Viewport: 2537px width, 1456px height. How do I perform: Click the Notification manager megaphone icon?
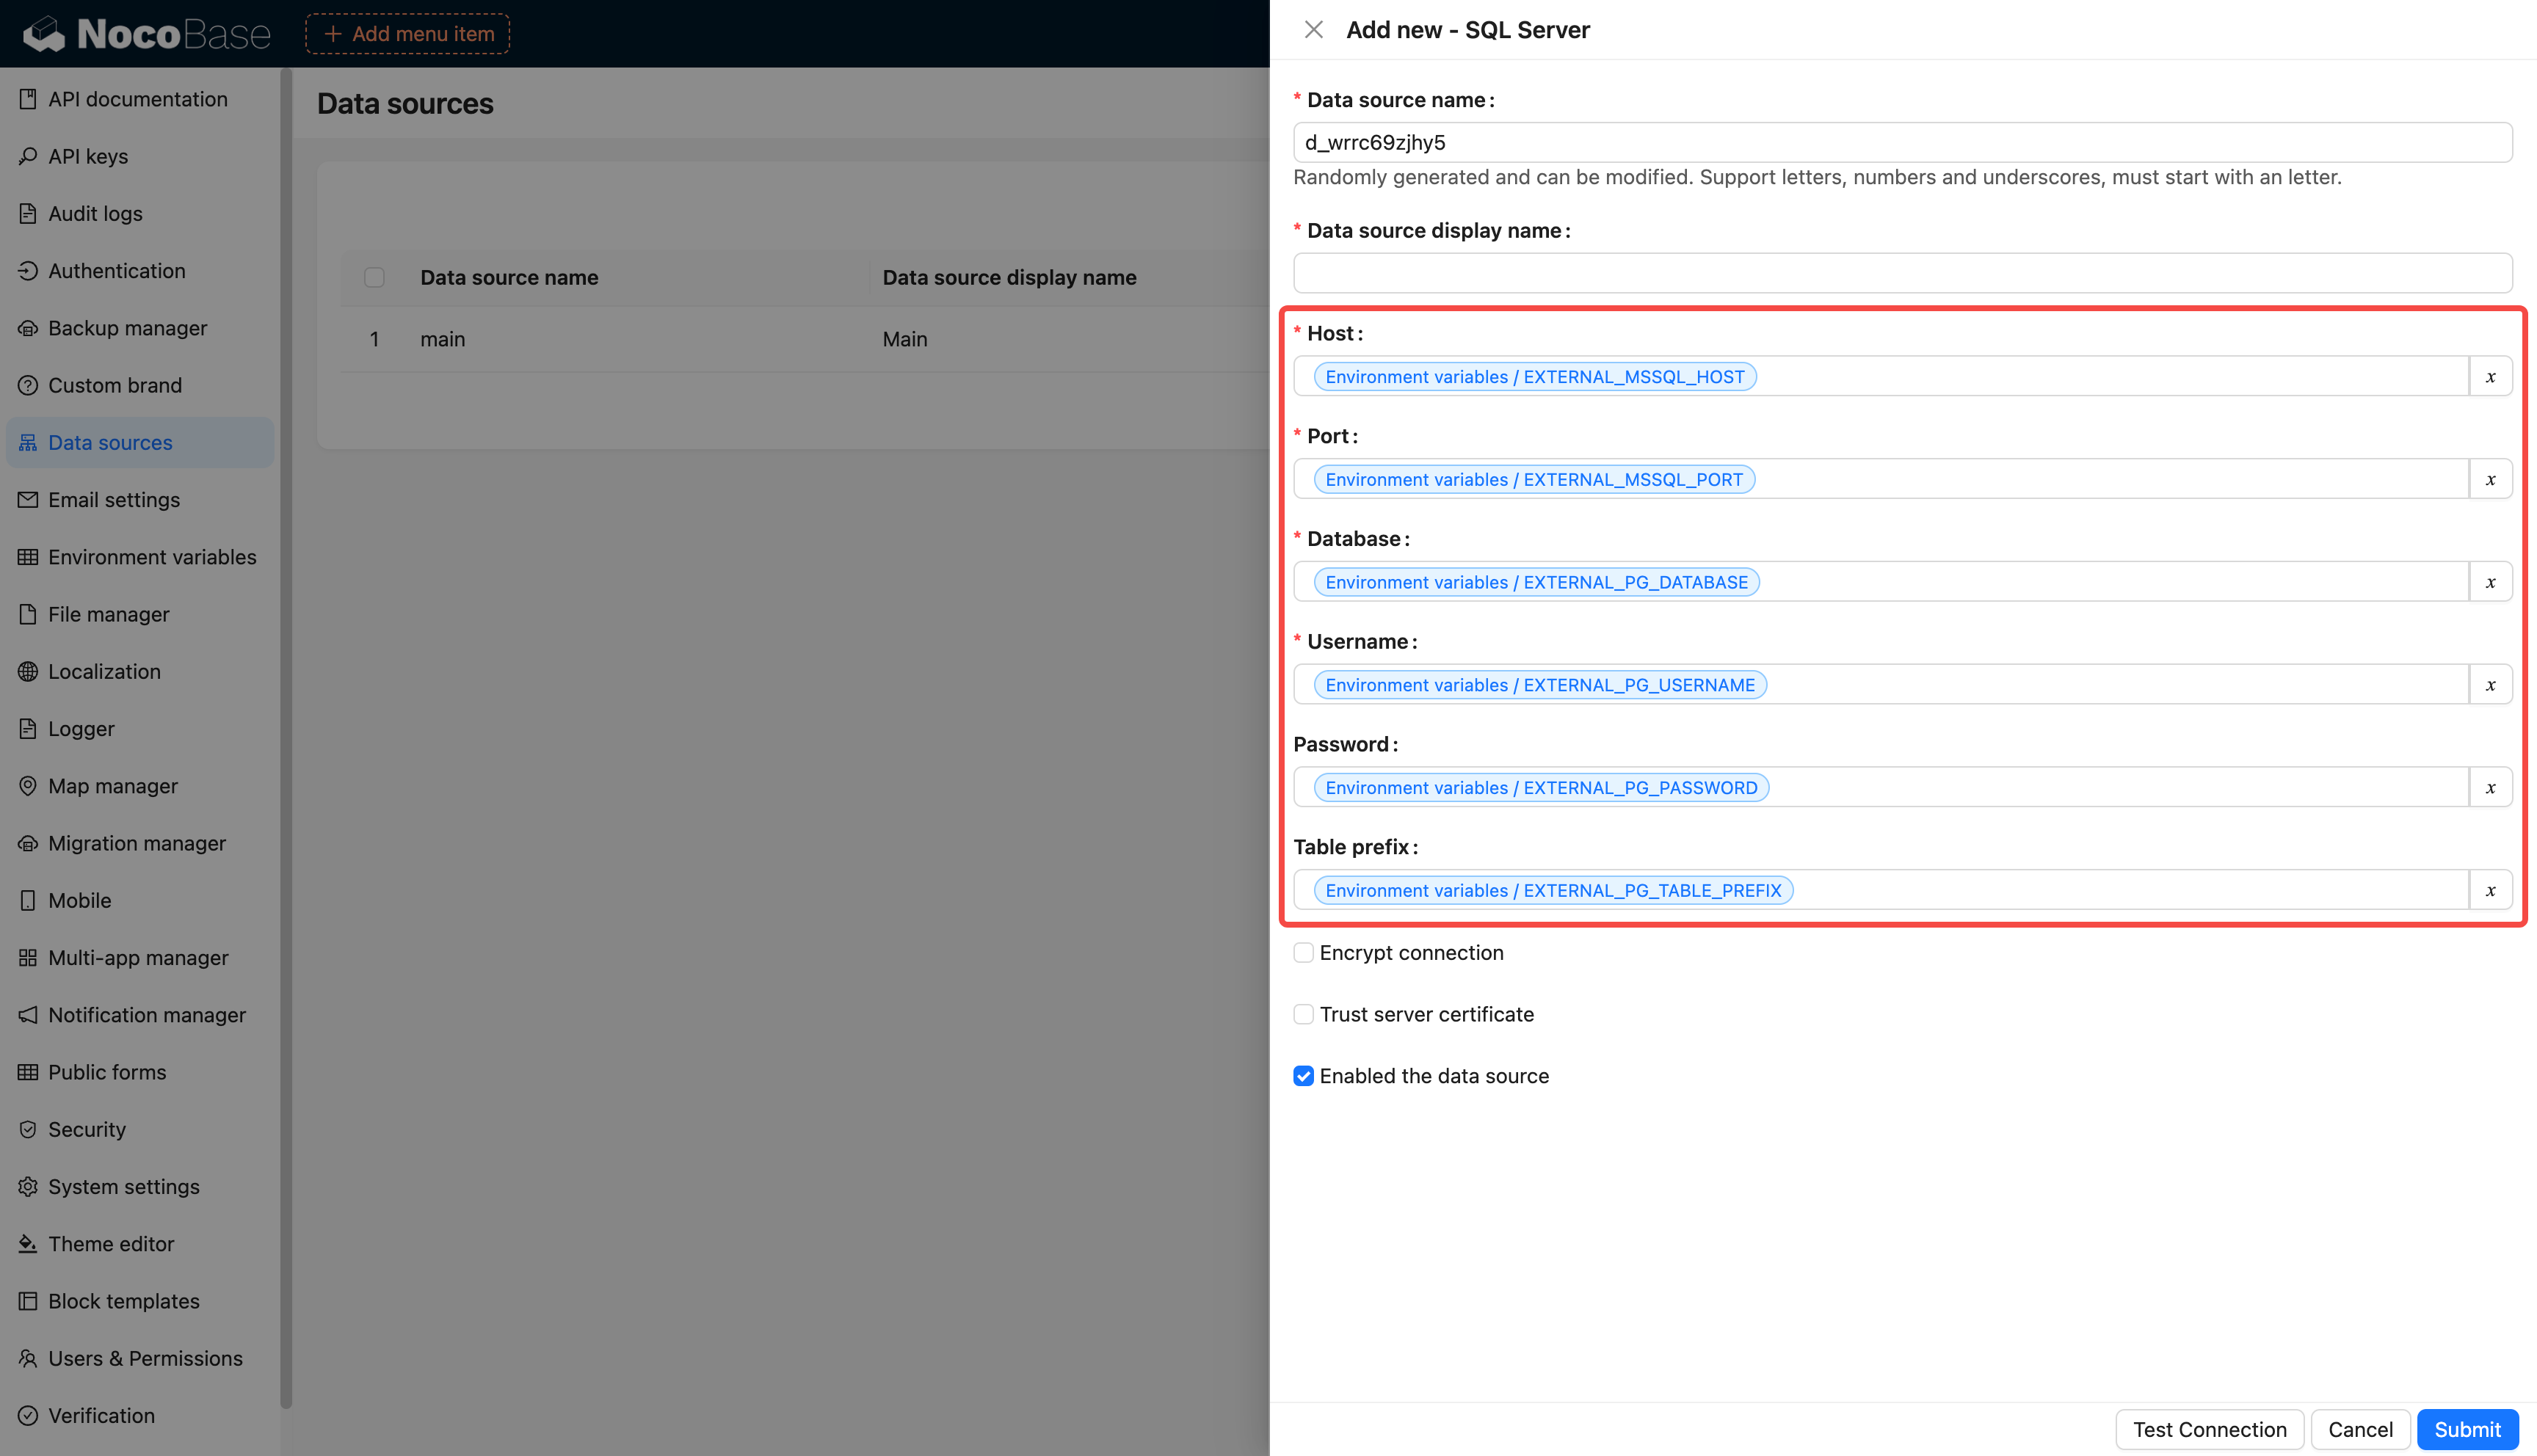tap(28, 1015)
